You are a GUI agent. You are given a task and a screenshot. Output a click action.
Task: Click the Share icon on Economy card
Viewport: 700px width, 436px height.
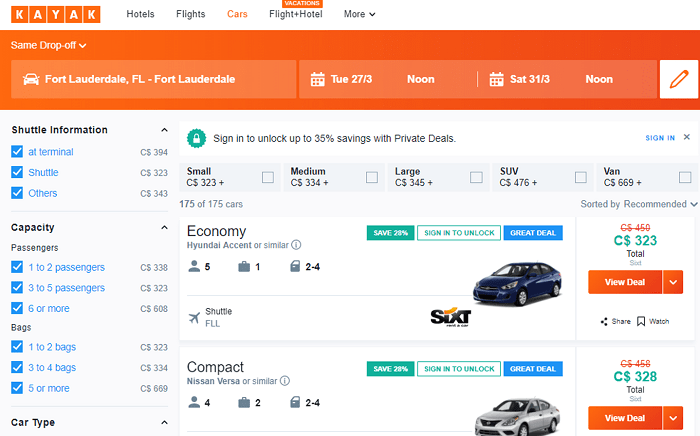point(604,321)
